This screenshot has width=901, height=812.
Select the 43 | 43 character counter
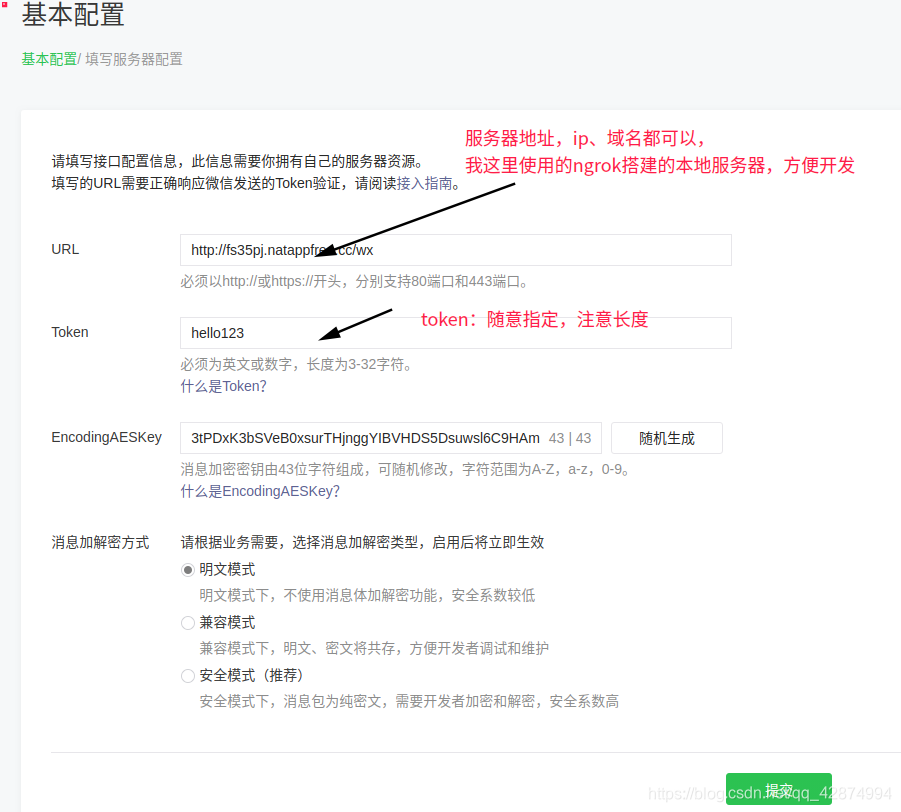click(x=570, y=438)
